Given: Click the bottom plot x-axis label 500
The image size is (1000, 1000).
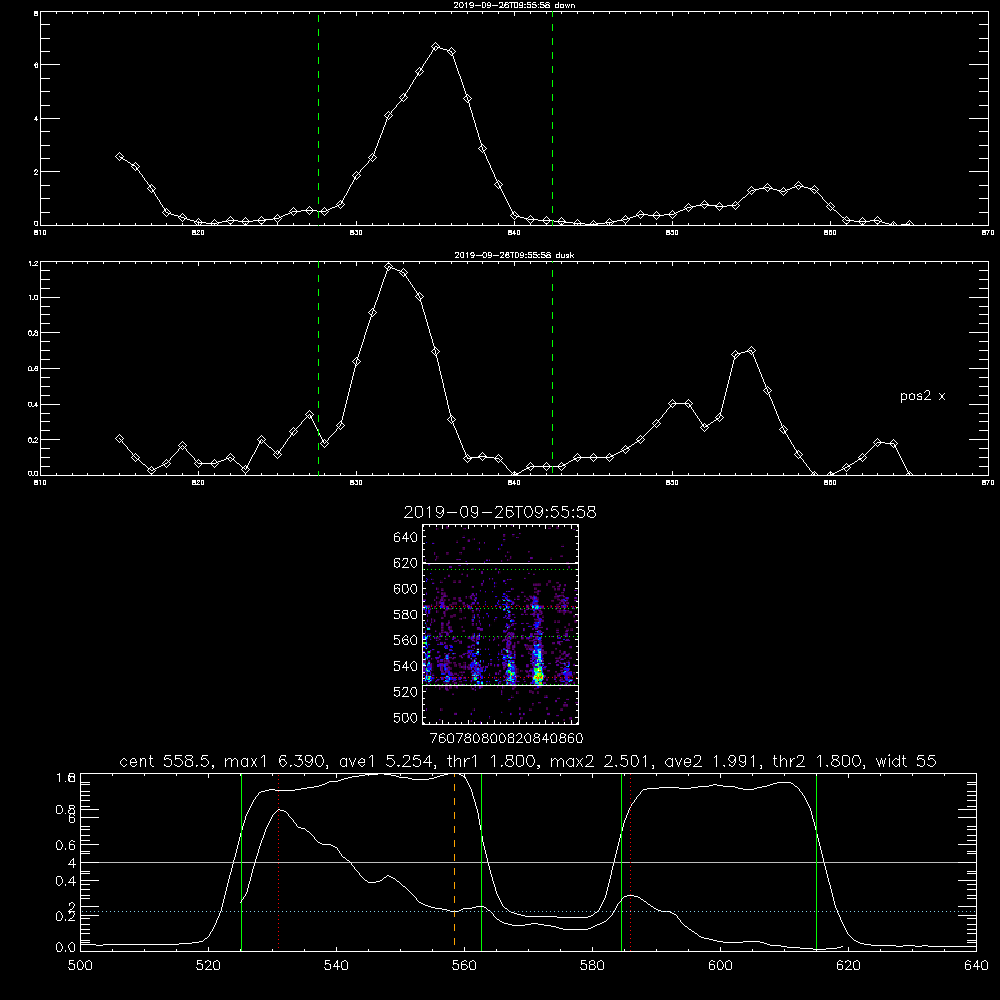Looking at the screenshot, I should point(80,966).
